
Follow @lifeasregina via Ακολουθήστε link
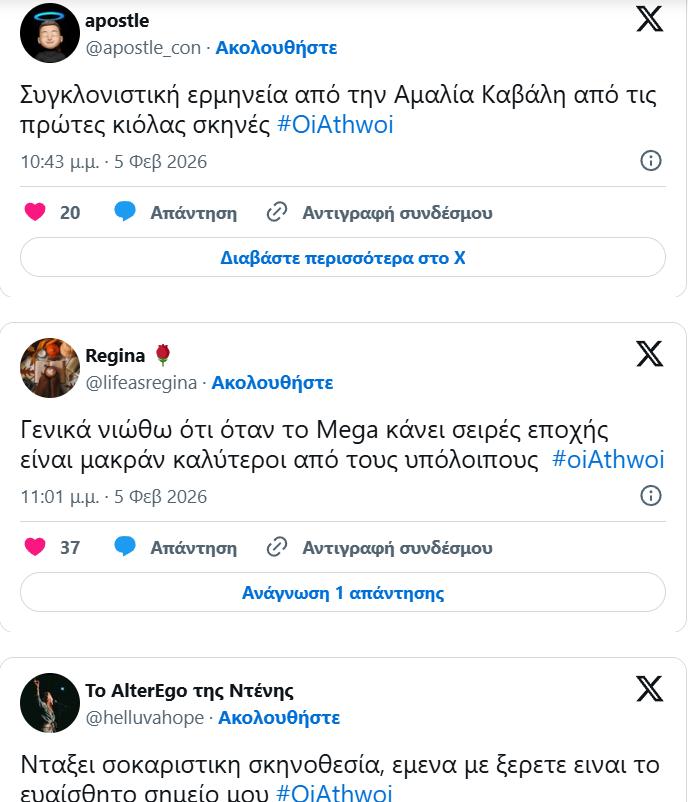pos(272,382)
